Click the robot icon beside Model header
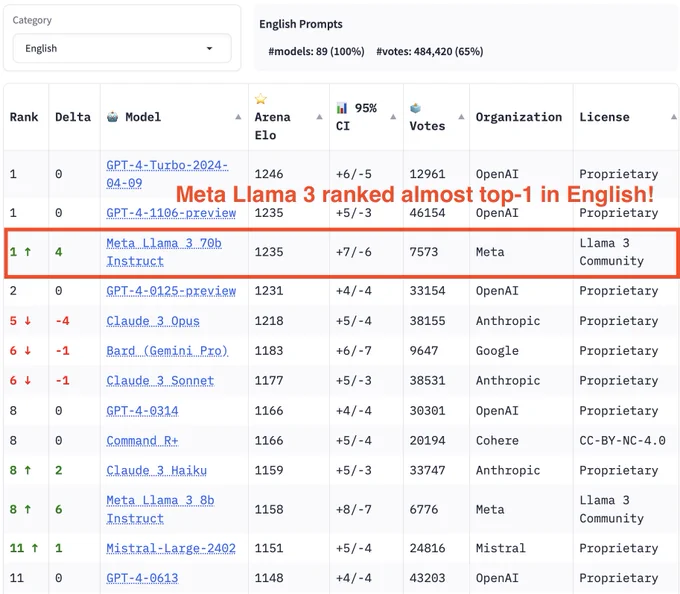 (x=112, y=117)
